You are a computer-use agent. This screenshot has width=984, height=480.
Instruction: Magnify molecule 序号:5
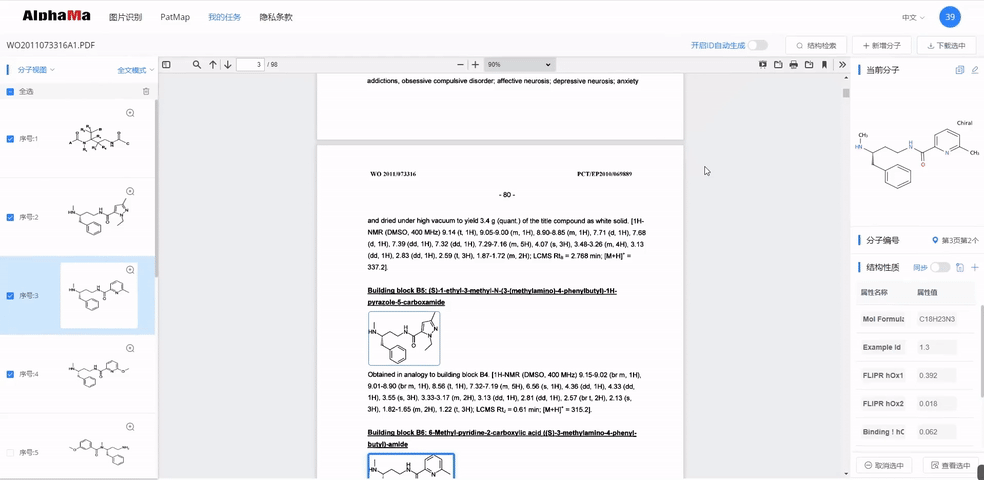(131, 427)
